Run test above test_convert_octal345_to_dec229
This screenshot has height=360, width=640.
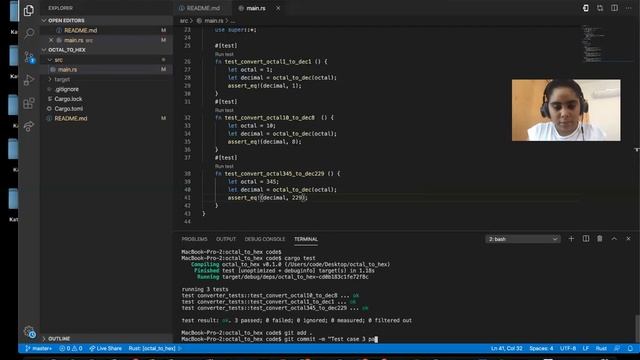point(224,166)
